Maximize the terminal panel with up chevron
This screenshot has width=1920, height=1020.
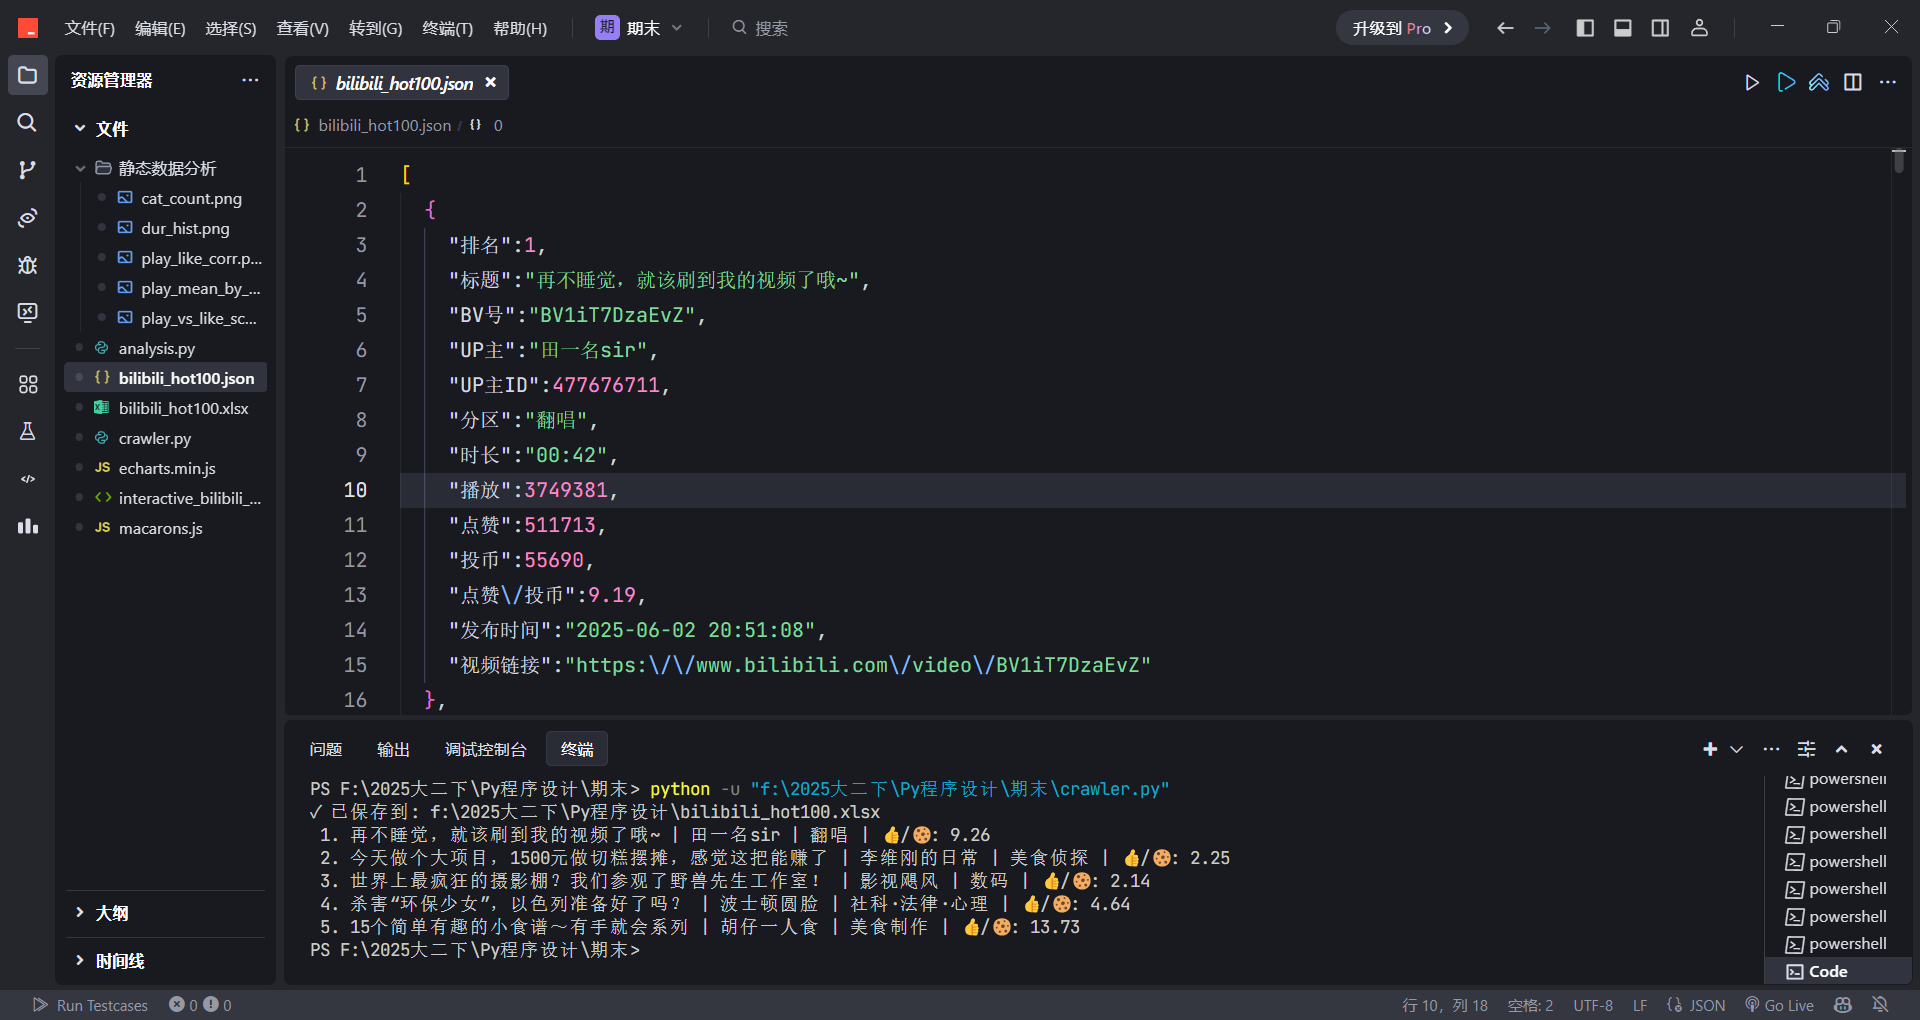click(x=1841, y=749)
